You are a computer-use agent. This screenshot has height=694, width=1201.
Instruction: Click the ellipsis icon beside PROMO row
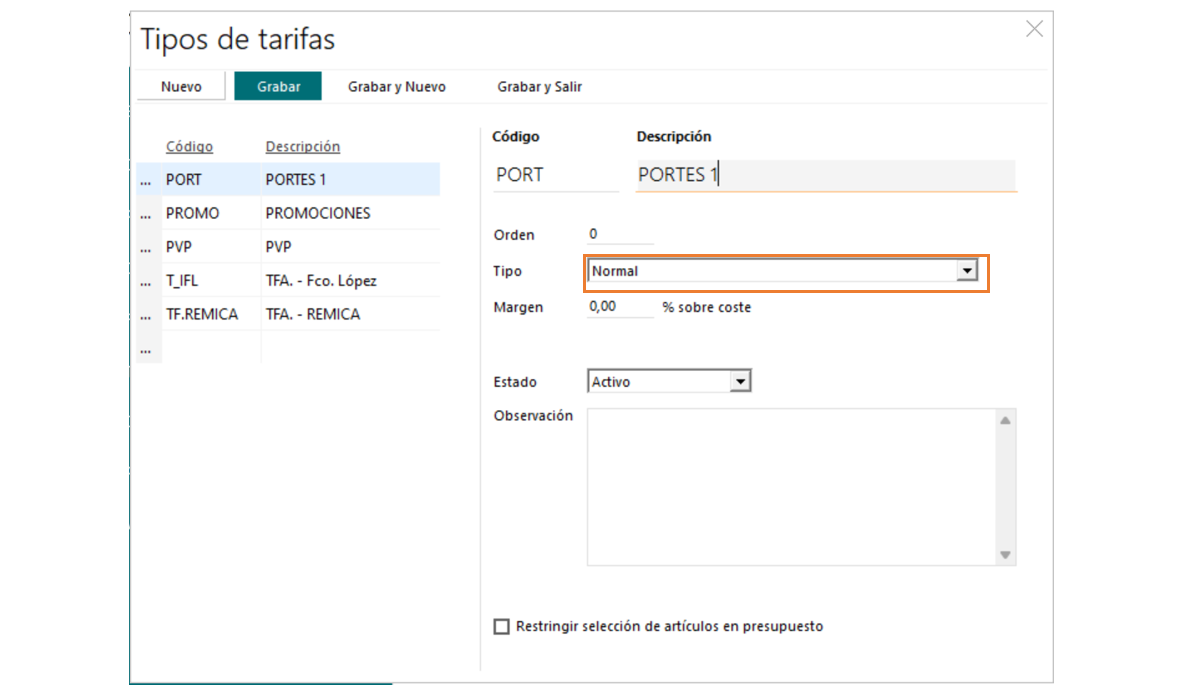[146, 214]
